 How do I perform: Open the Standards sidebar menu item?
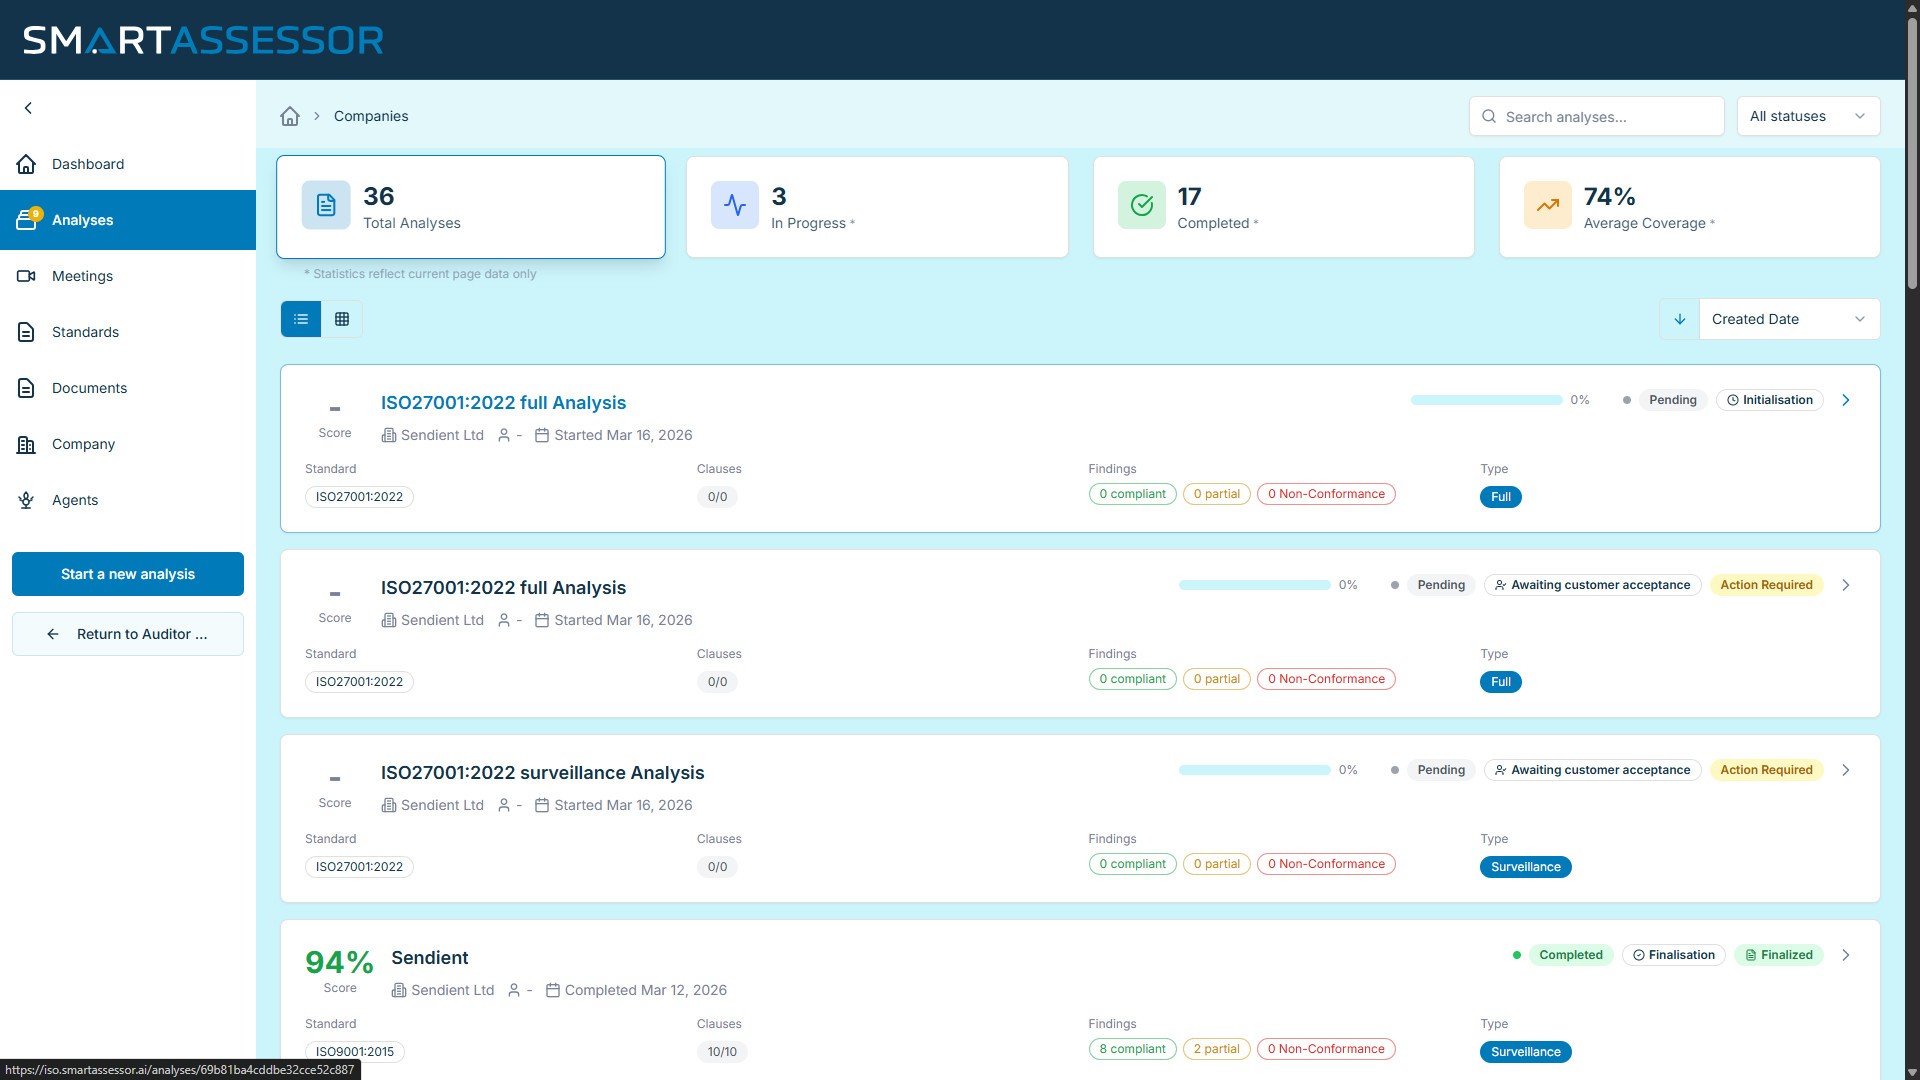pos(85,332)
